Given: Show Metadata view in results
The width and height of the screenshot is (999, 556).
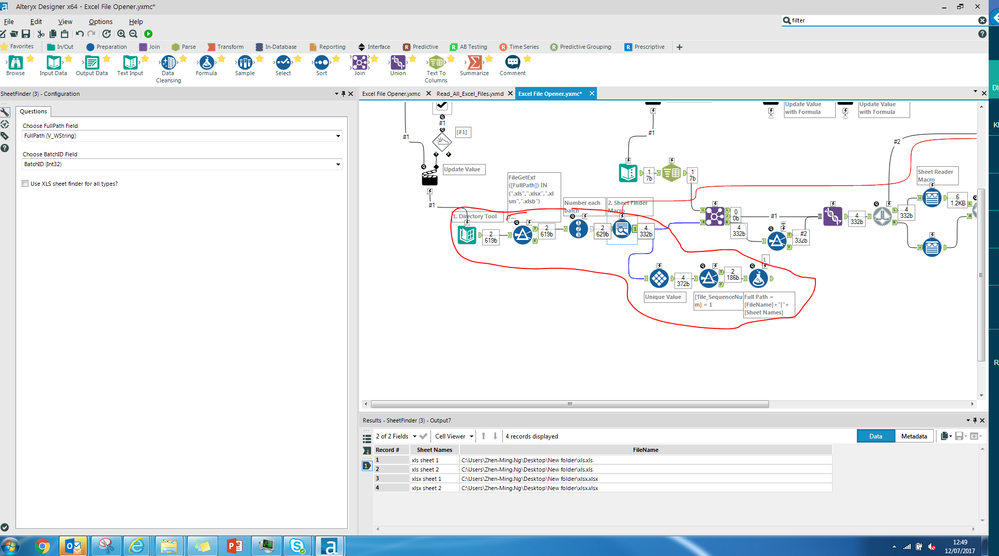Looking at the screenshot, I should pyautogui.click(x=914, y=436).
